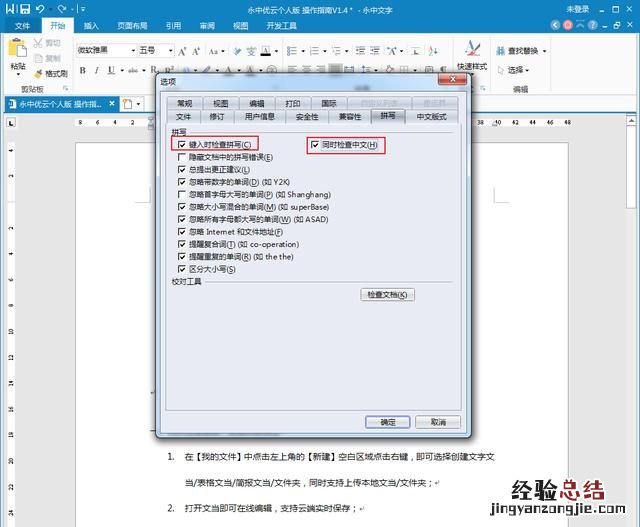Switch to the 页面布局 ribbon tab

click(132, 26)
